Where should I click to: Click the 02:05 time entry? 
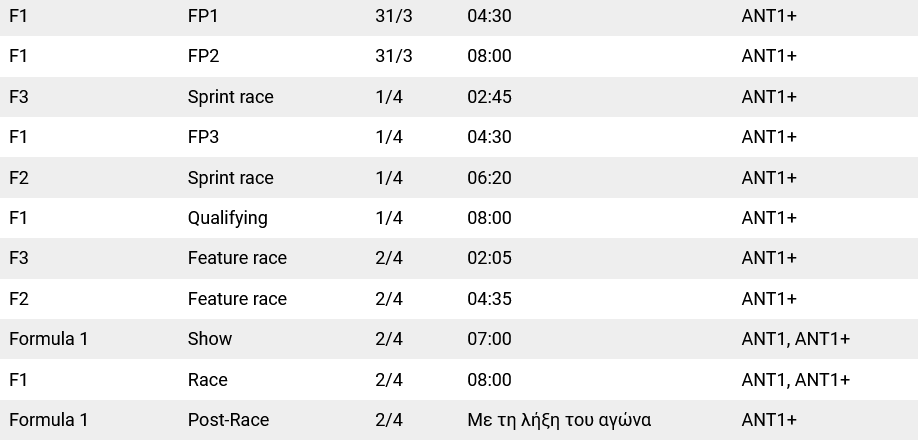[x=489, y=258]
